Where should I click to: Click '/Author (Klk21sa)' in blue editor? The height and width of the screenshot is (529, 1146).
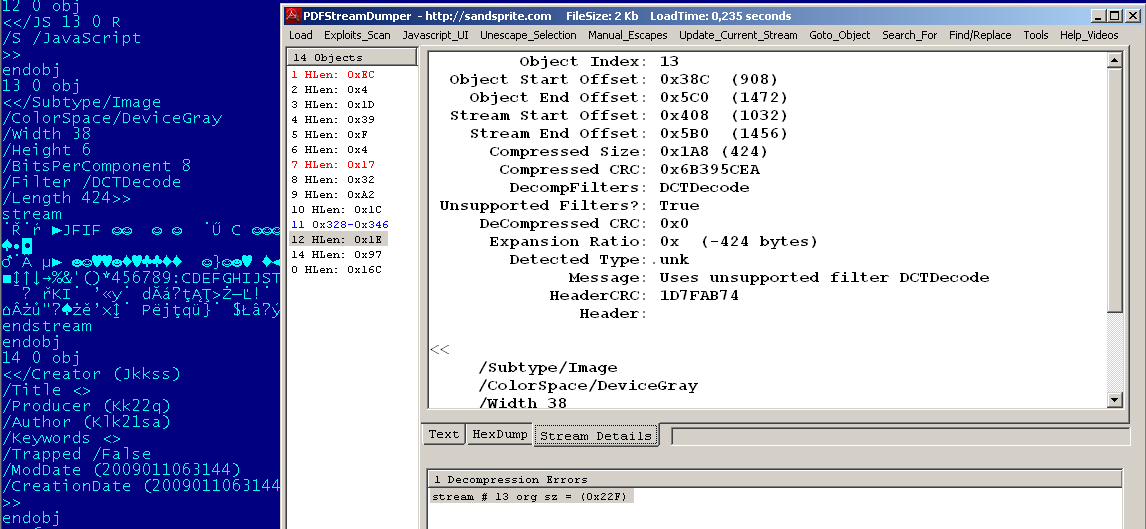coord(86,422)
